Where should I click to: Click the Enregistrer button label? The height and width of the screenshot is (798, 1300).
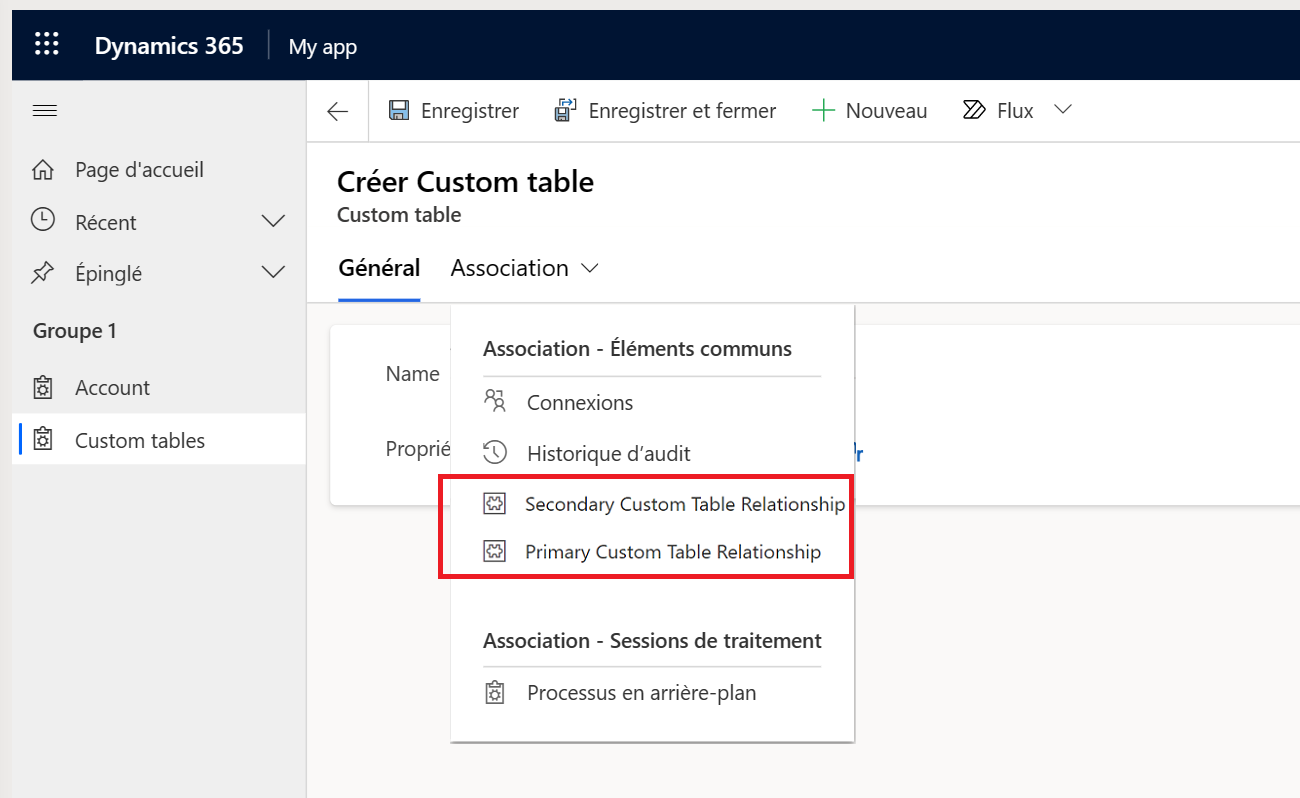(470, 111)
